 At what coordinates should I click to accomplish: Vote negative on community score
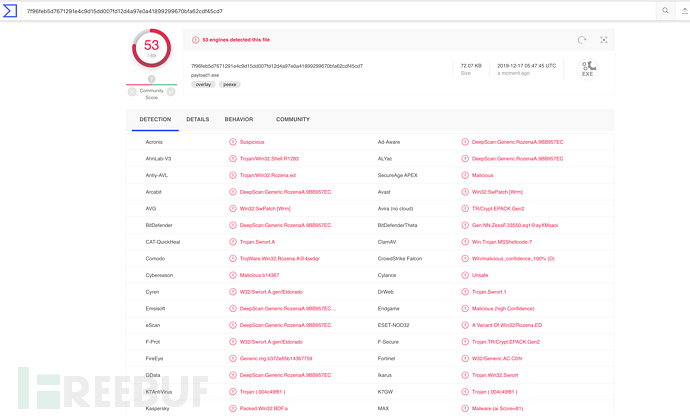132,92
